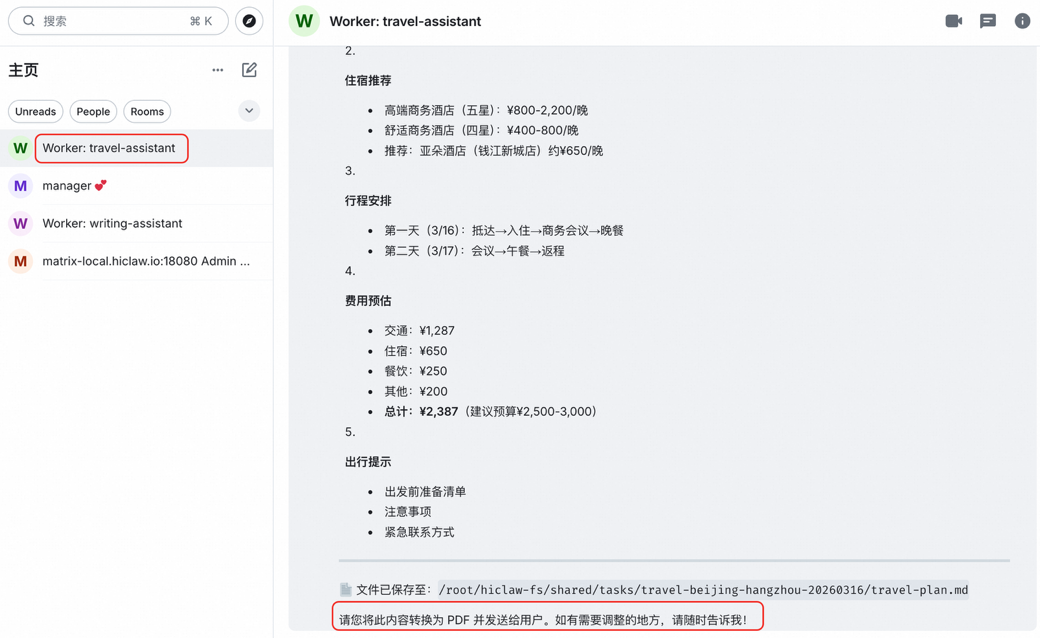This screenshot has height=638, width=1040.
Task: Click the 紧急联系方式 bullet
Action: (419, 532)
